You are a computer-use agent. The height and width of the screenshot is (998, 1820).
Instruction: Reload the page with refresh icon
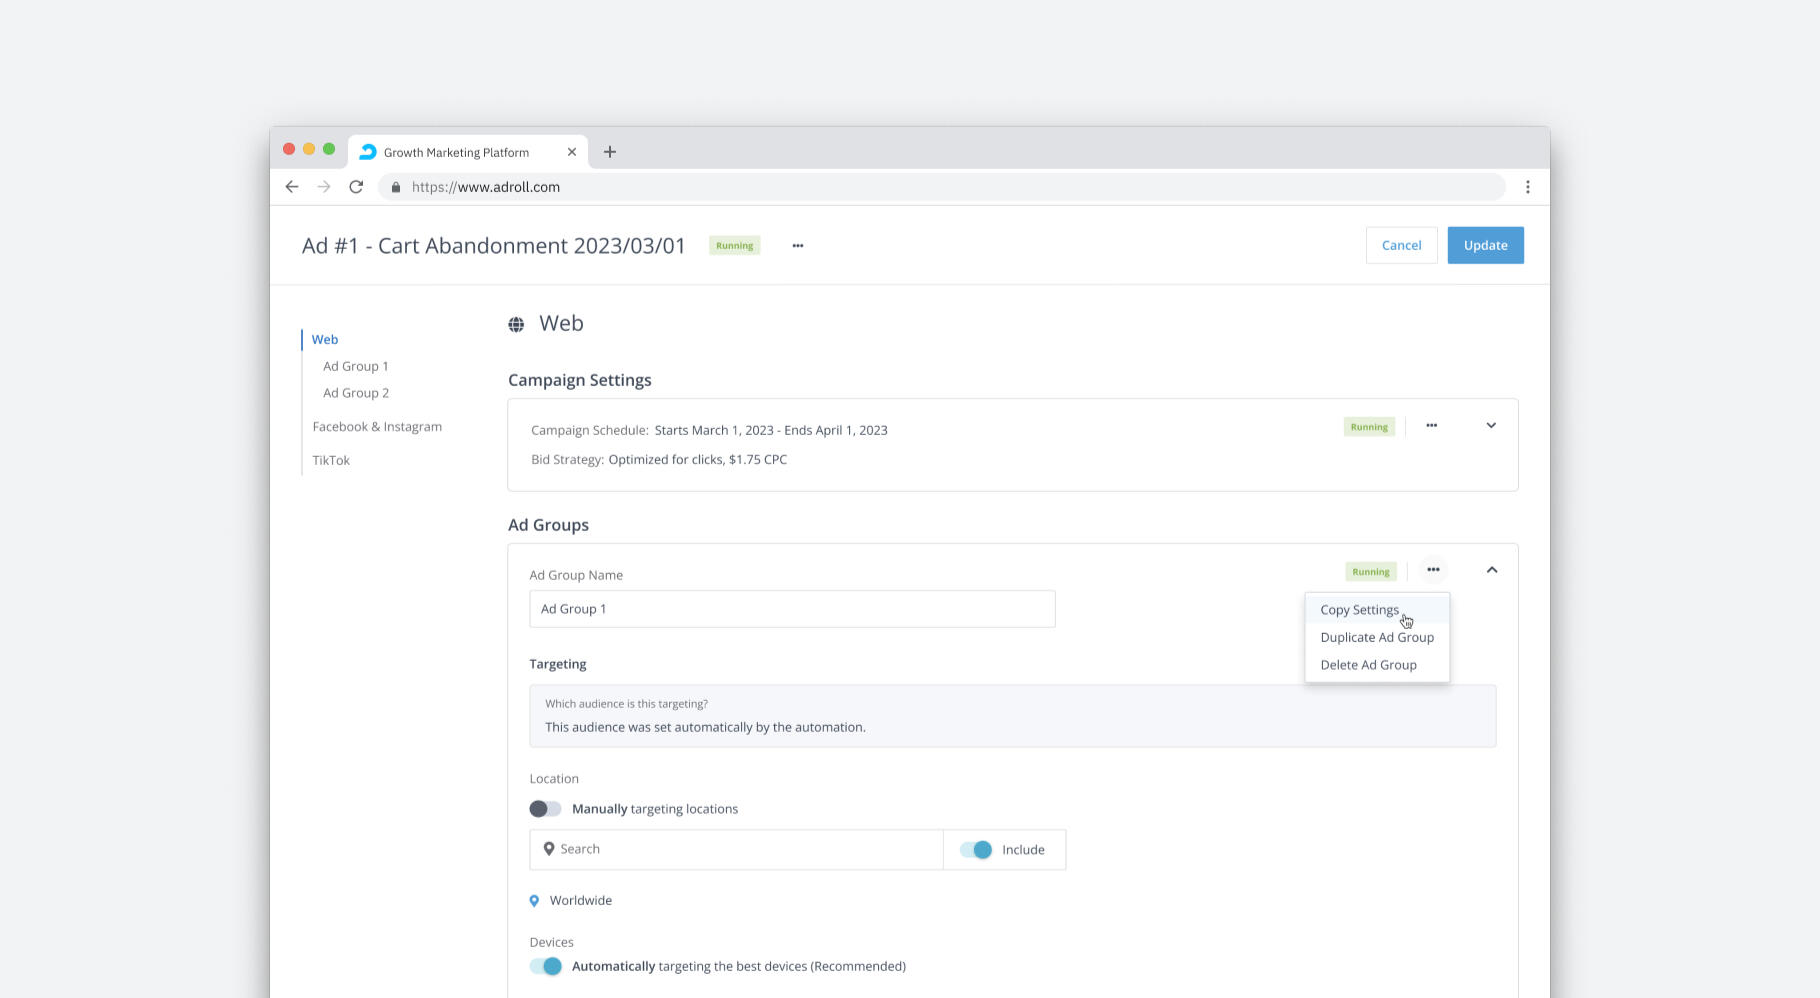pos(356,187)
